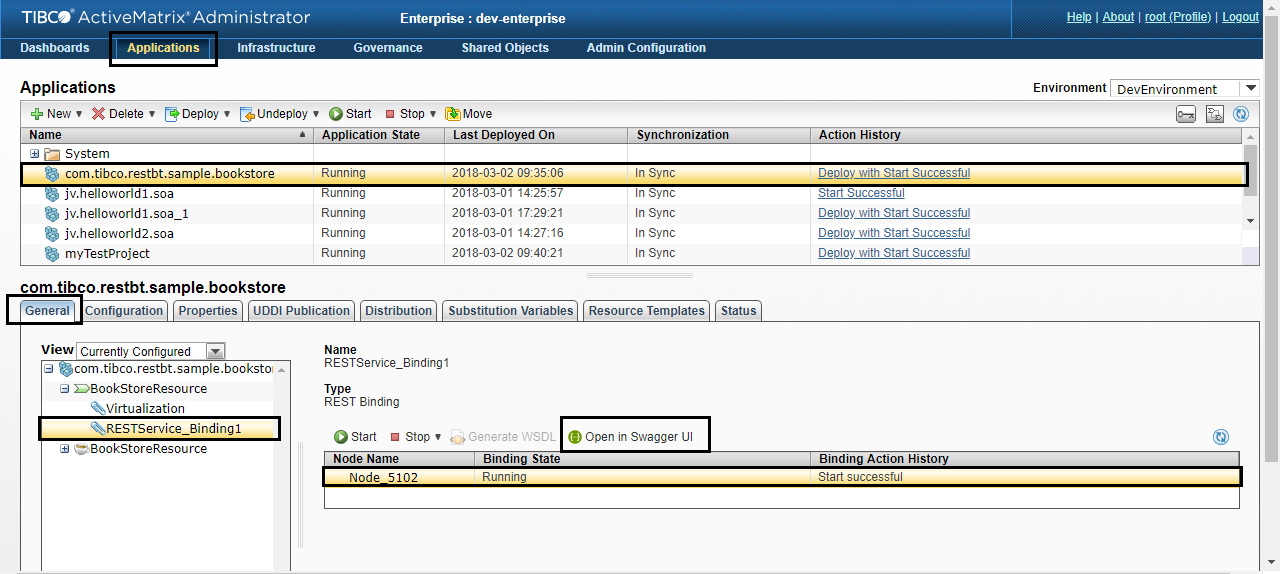Image resolution: width=1280 pixels, height=574 pixels.
Task: Click the coffee cup BookStoreResource icon
Action: coord(81,449)
